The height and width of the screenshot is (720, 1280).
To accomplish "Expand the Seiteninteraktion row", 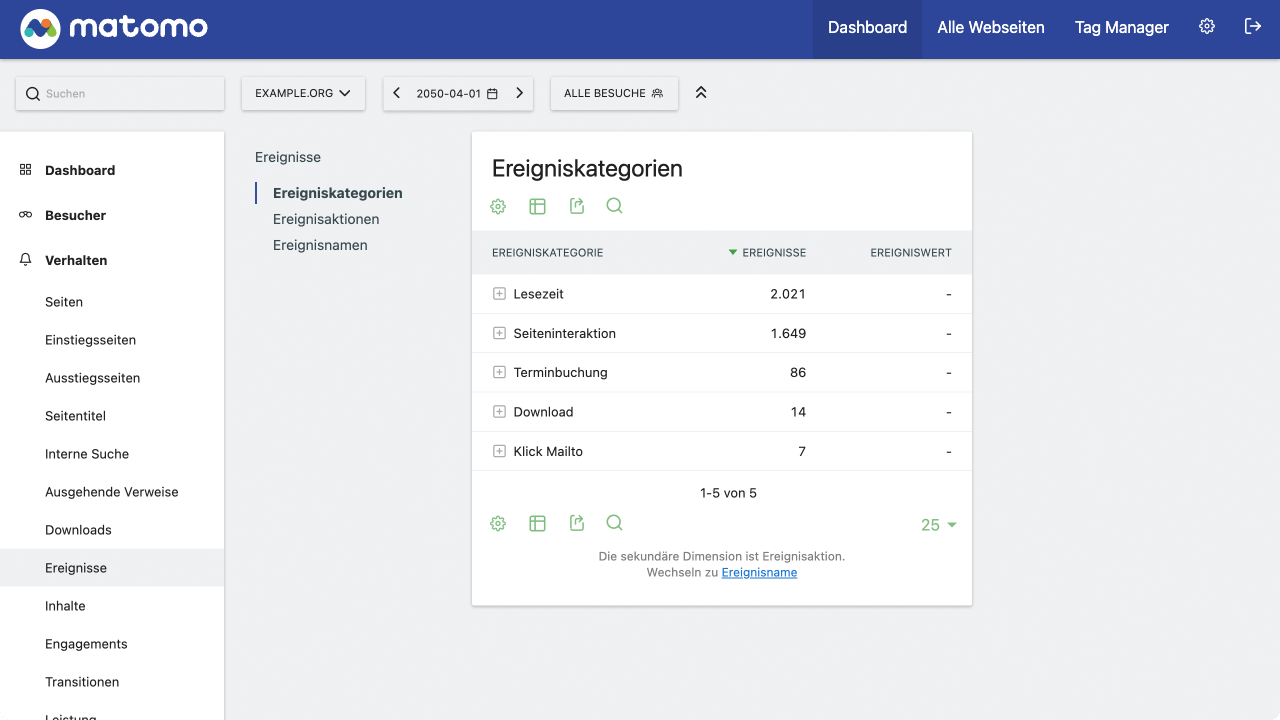I will [499, 333].
